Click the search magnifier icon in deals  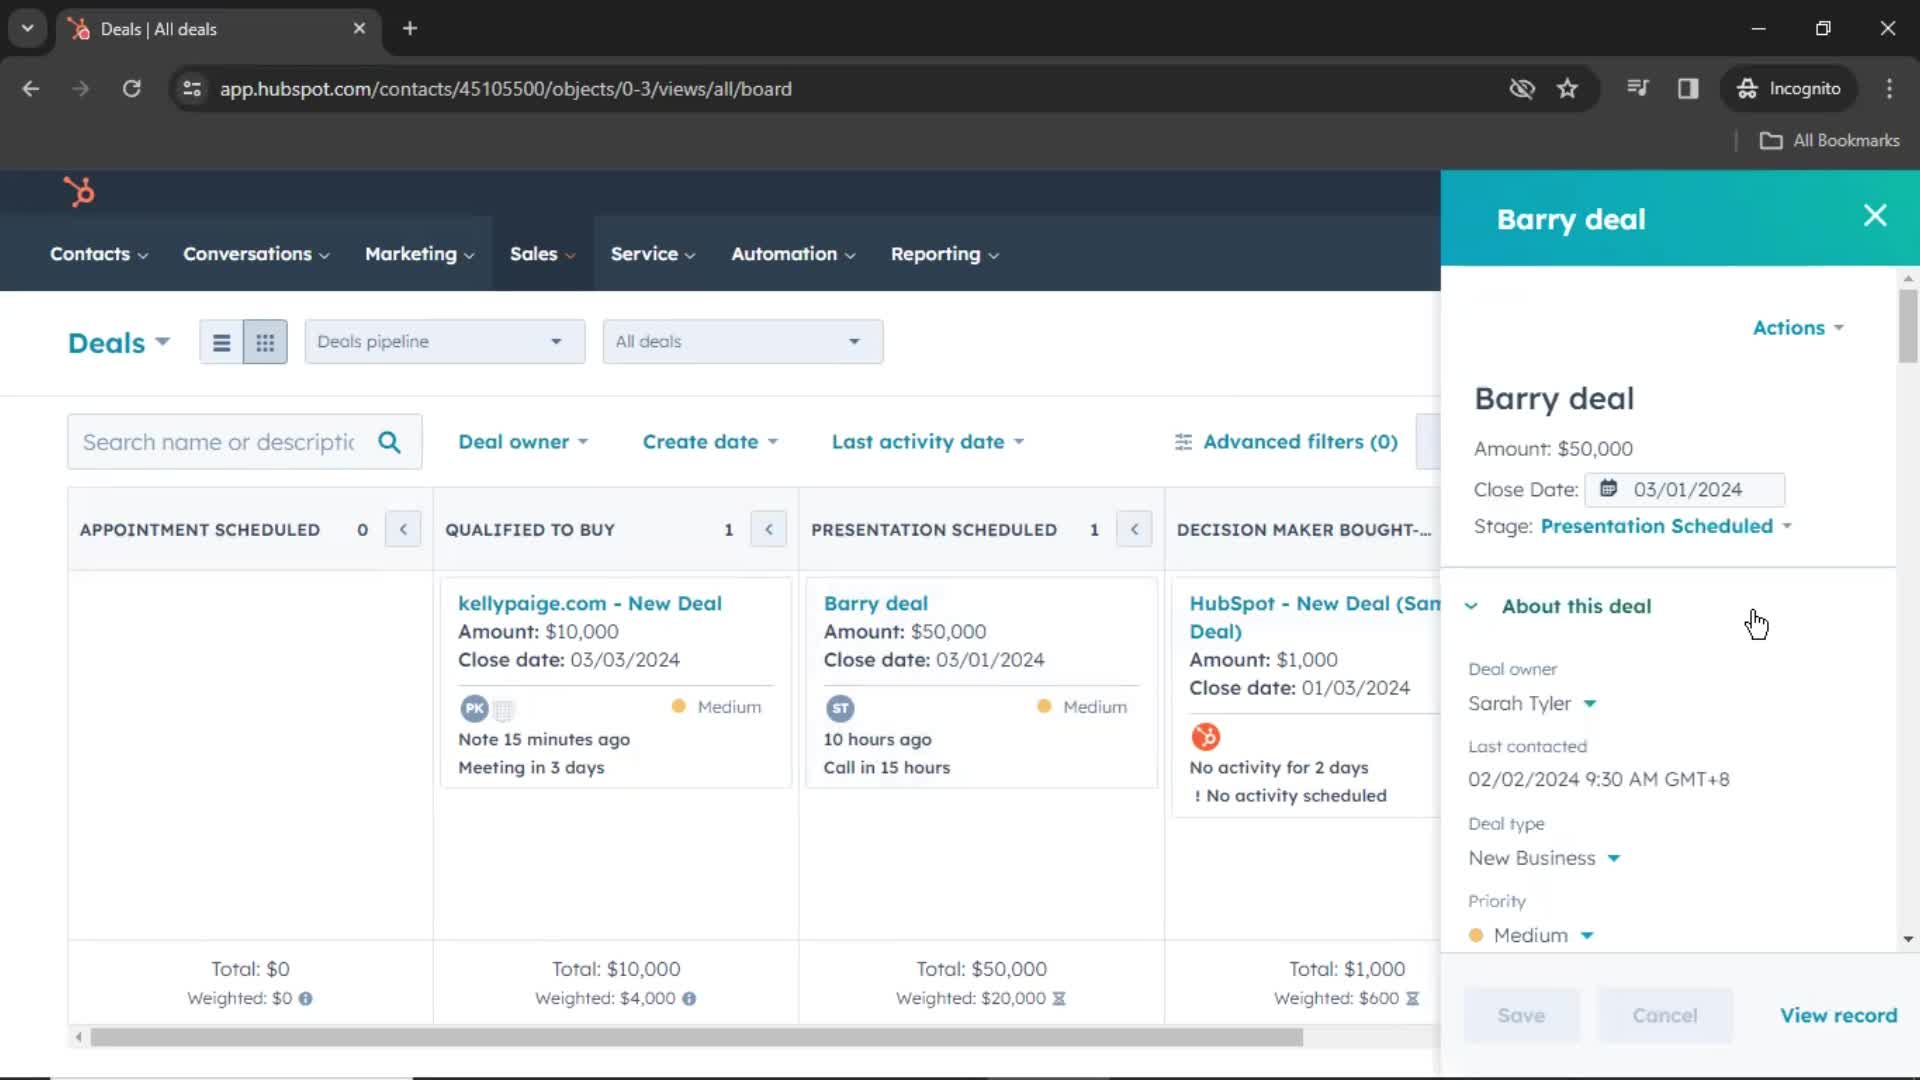tap(389, 440)
